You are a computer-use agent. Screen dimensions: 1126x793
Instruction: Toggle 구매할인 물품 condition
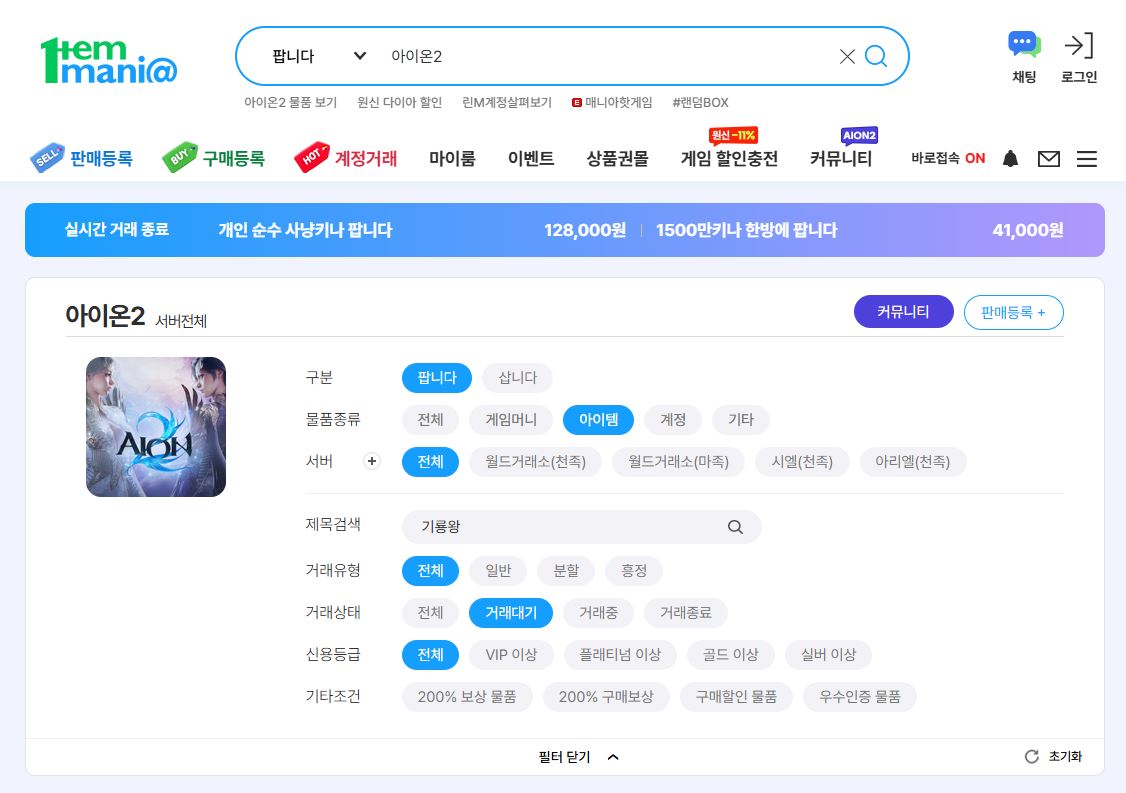point(736,697)
